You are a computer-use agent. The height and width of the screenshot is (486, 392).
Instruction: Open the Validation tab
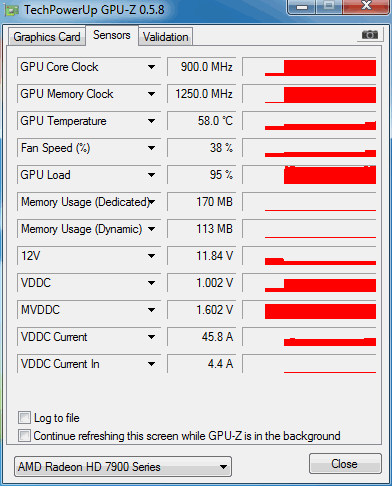166,37
